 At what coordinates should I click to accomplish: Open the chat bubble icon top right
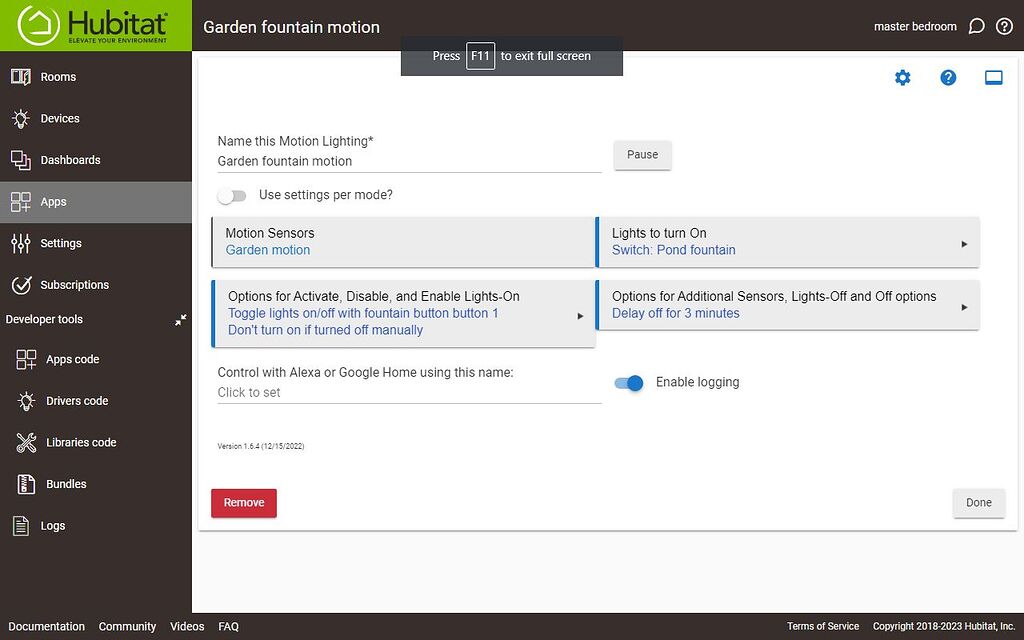pos(976,26)
